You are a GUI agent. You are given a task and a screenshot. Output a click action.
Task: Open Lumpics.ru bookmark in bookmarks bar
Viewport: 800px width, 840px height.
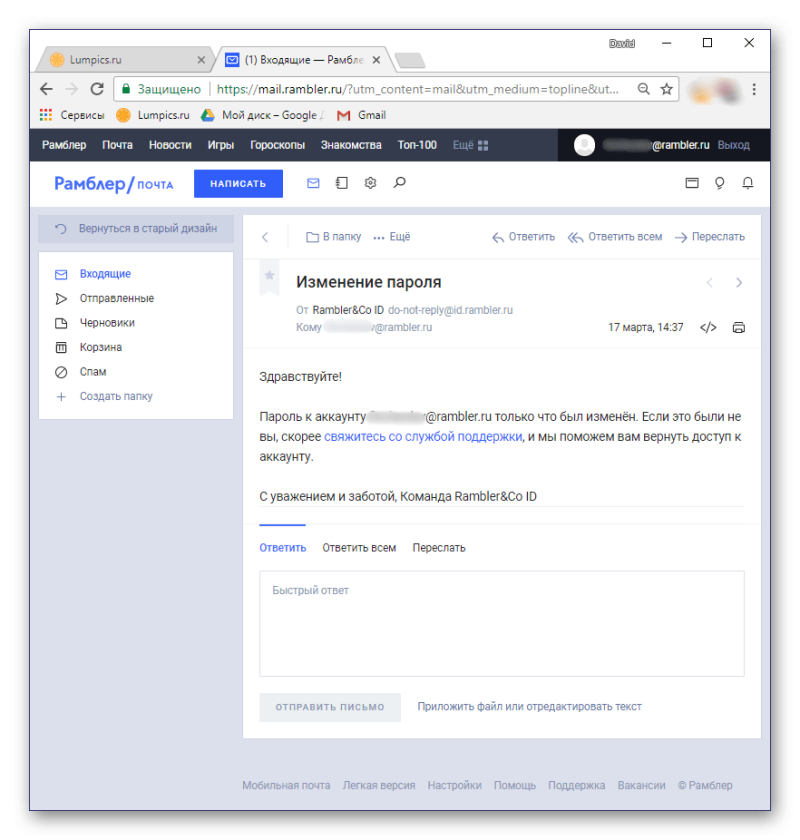[153, 115]
